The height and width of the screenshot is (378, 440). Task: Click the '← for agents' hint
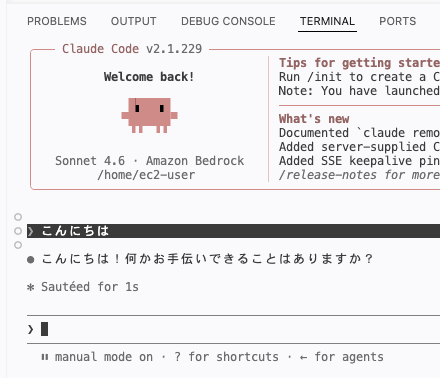point(341,357)
